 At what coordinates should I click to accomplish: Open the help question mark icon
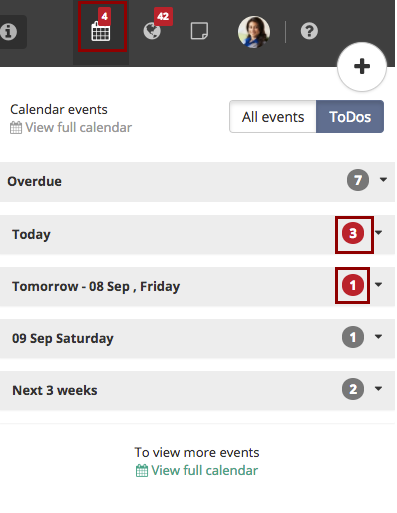[309, 31]
